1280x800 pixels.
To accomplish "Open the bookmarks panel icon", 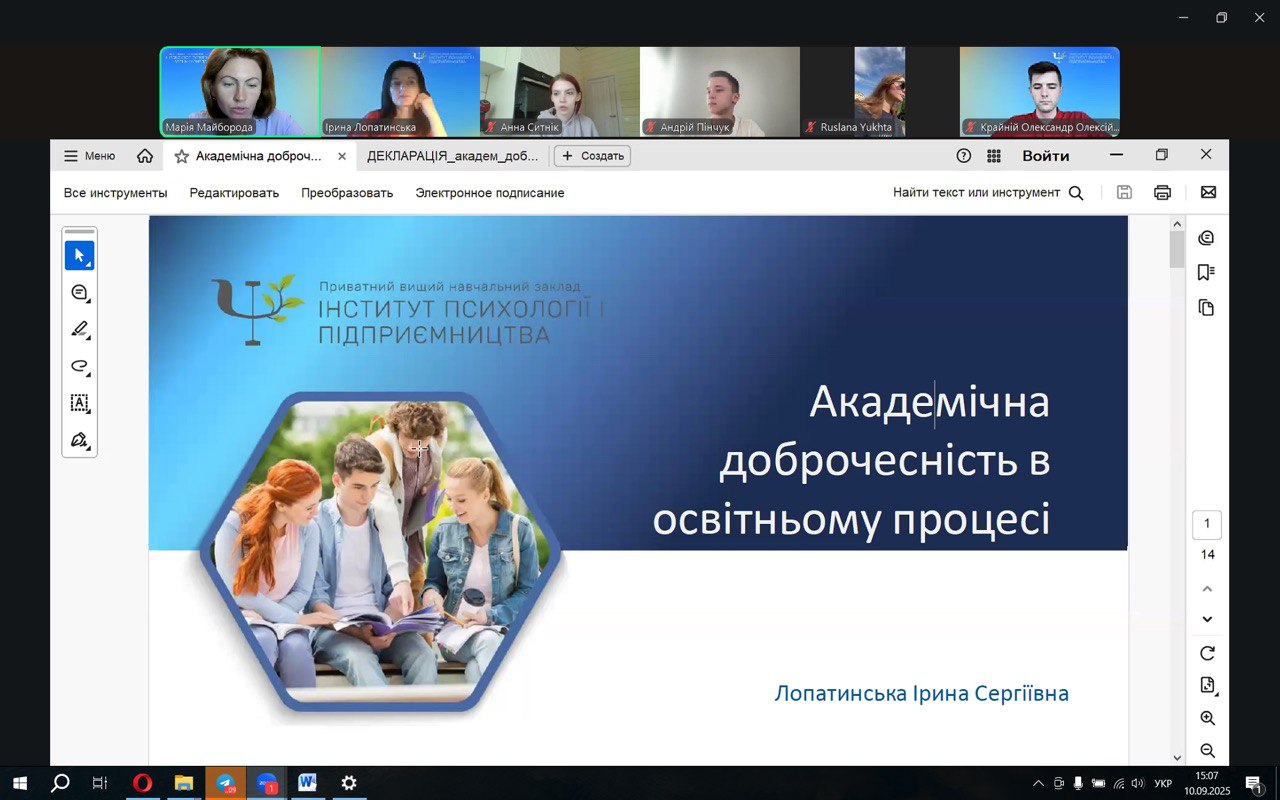I will (1206, 272).
